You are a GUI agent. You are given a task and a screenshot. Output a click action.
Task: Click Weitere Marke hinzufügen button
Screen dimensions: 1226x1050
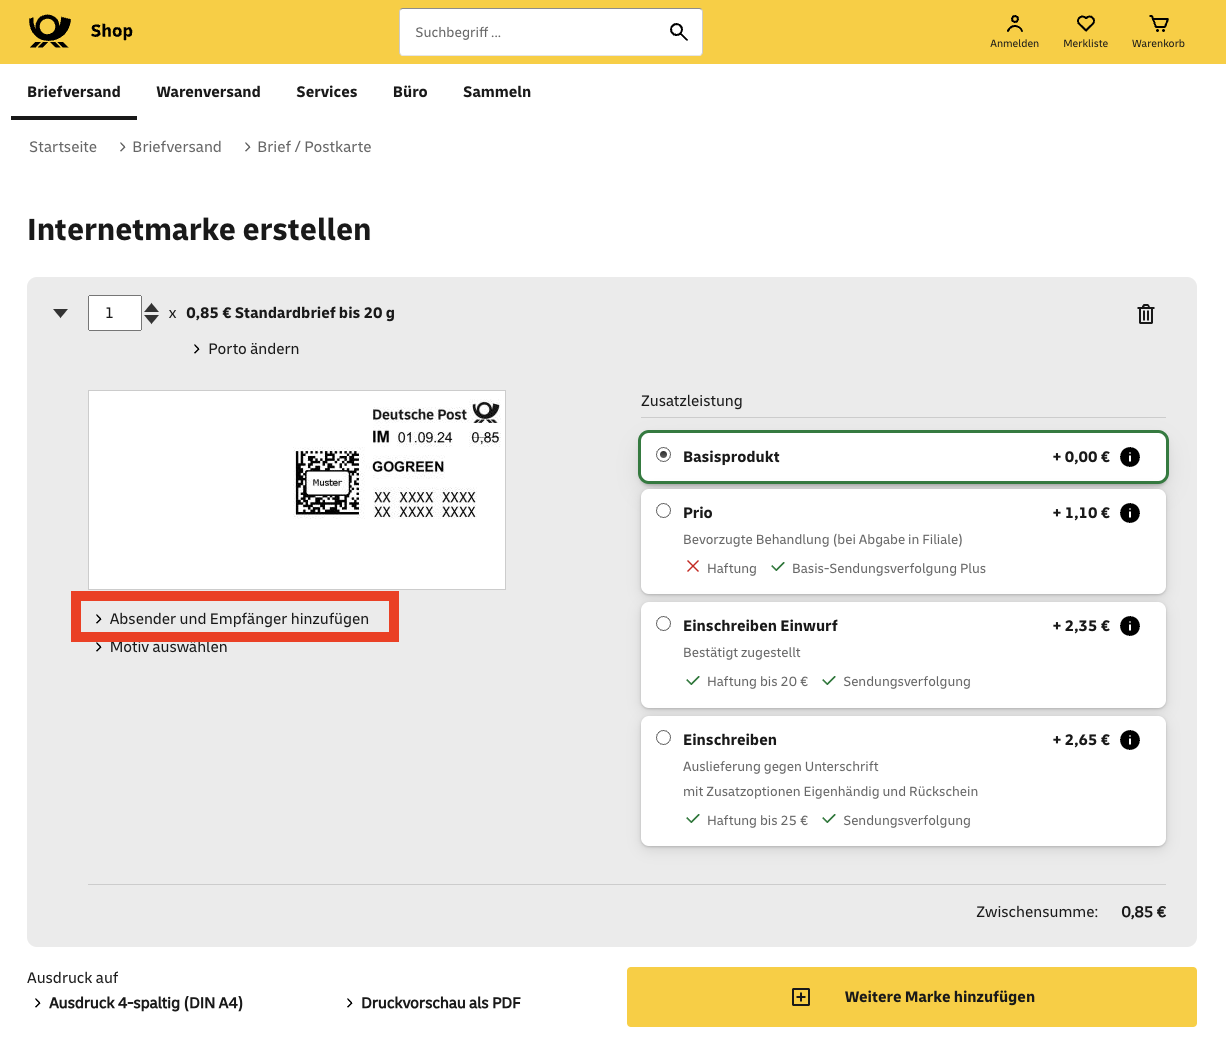click(912, 997)
